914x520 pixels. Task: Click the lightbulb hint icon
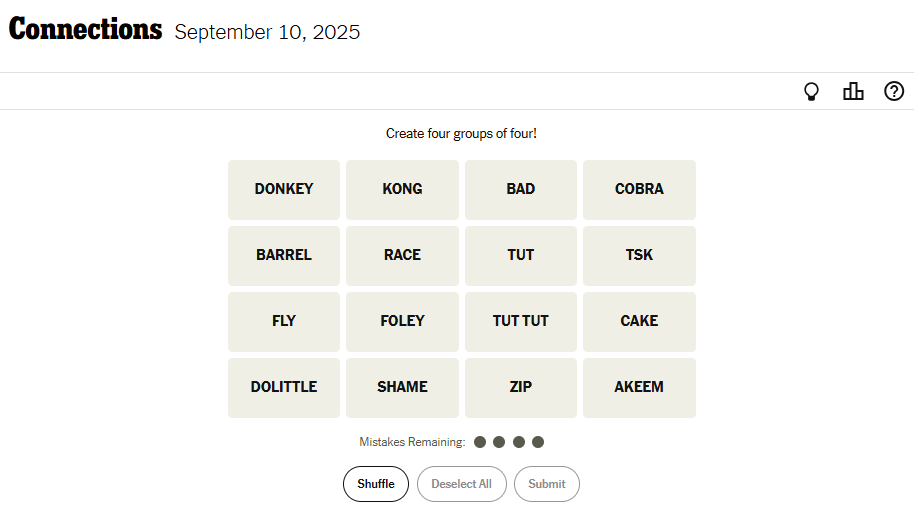pos(812,91)
